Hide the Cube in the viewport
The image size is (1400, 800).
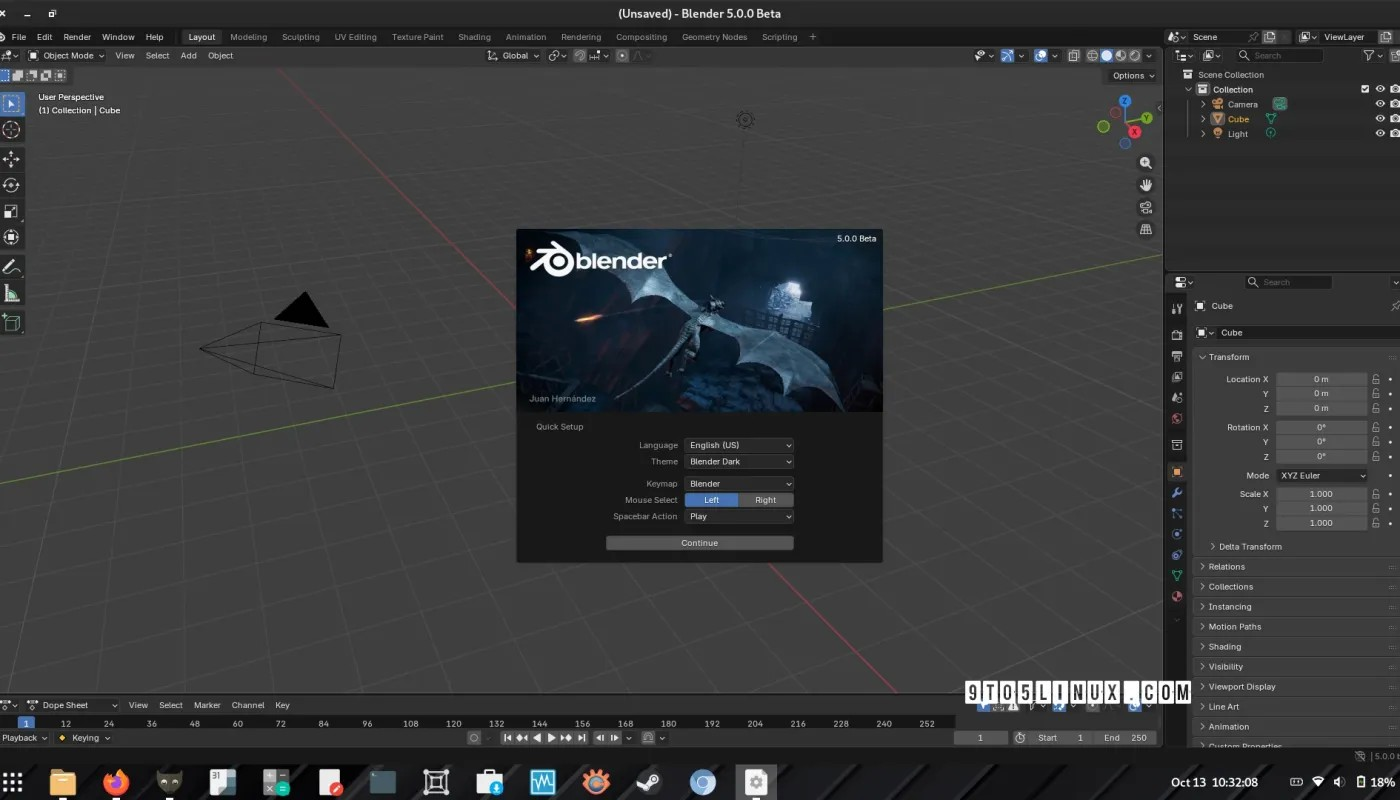[1380, 118]
